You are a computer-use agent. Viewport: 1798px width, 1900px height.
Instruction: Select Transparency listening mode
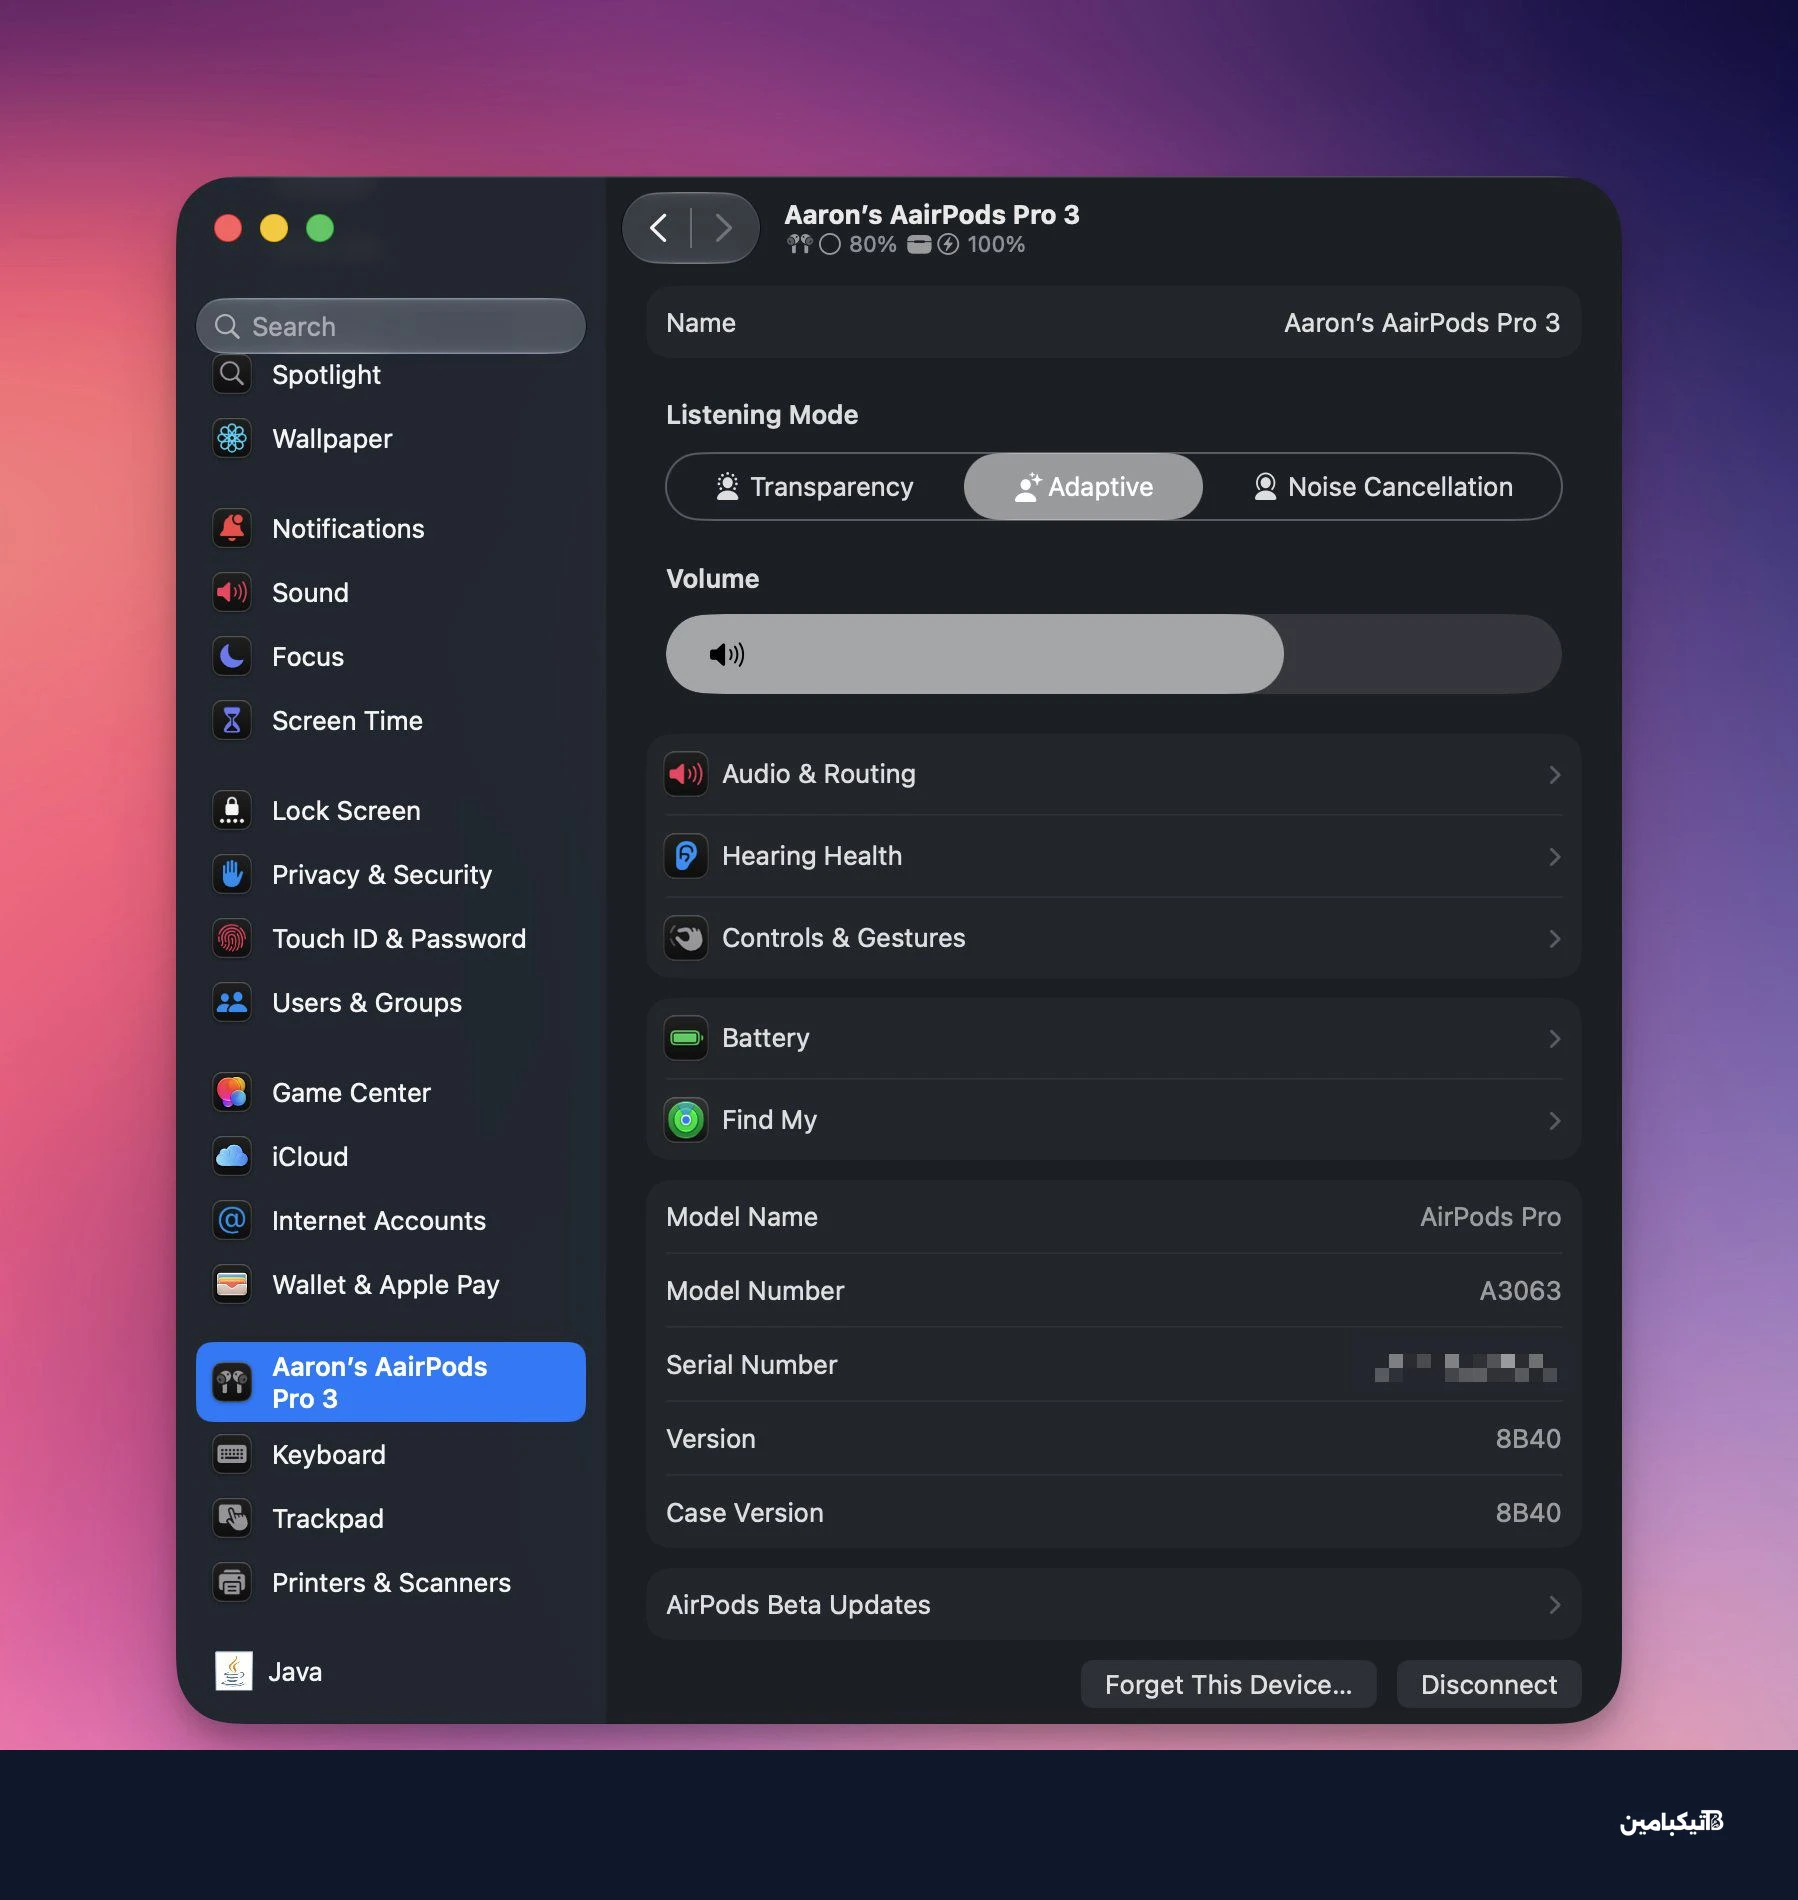coord(816,487)
